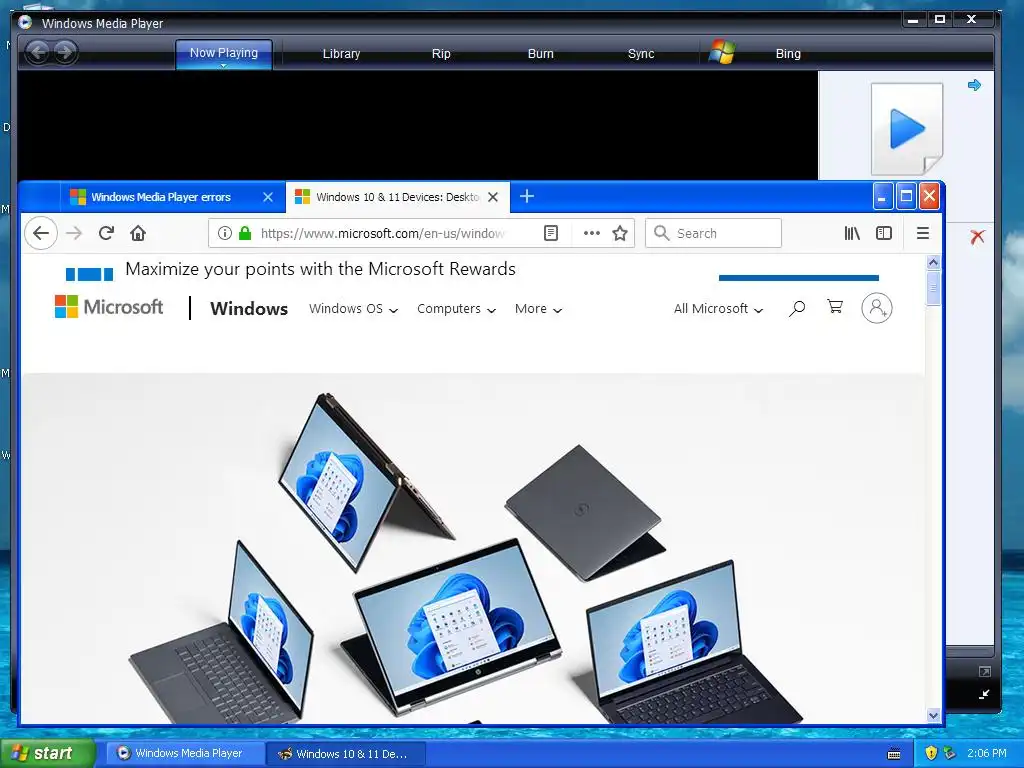Switch to Windows 10 & 11 taskbar button
The image size is (1024, 768).
click(346, 754)
